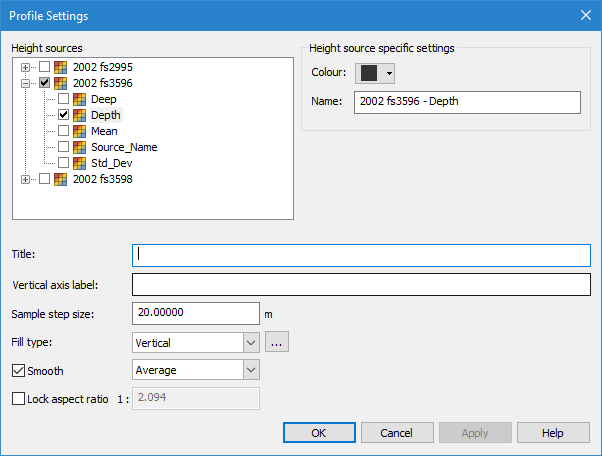This screenshot has height=456, width=602.
Task: Click the grid icon beside 2002 fs3596
Action: 61,83
